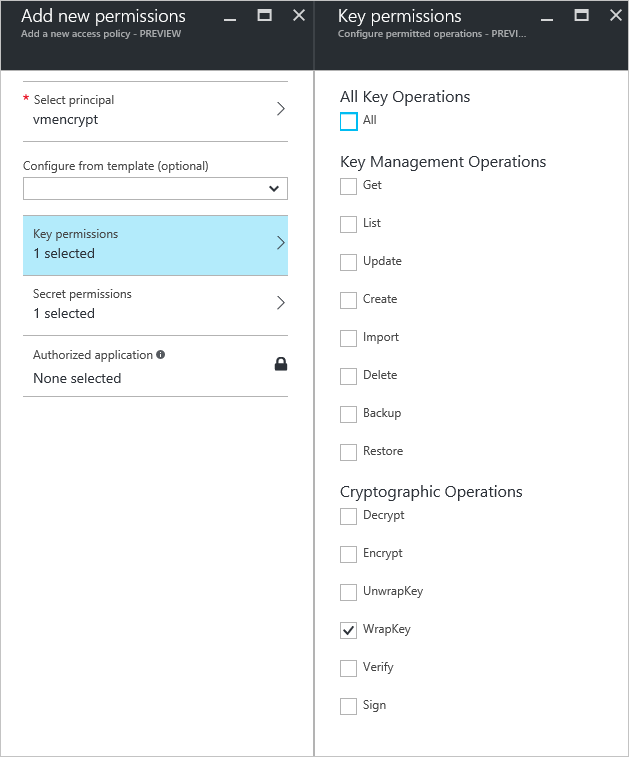Click the info icon next to Authorized application
The height and width of the screenshot is (757, 629).
pos(161,355)
